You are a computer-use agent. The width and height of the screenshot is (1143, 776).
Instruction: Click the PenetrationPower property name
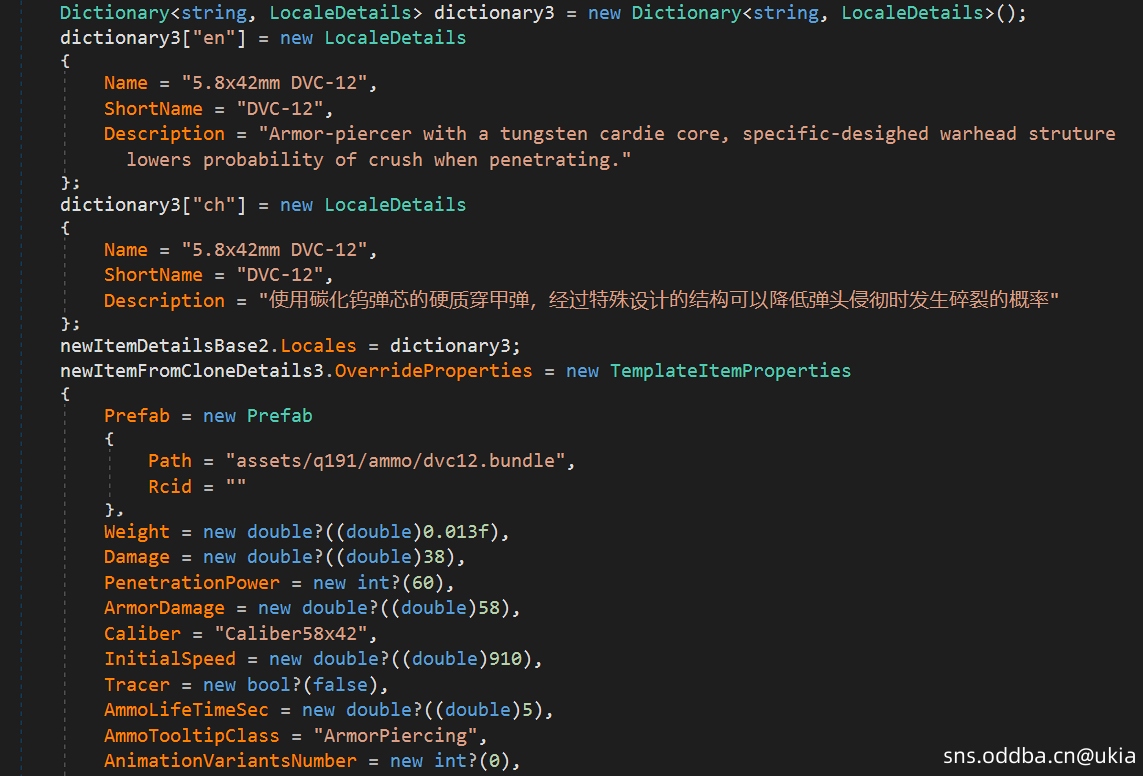tap(192, 583)
